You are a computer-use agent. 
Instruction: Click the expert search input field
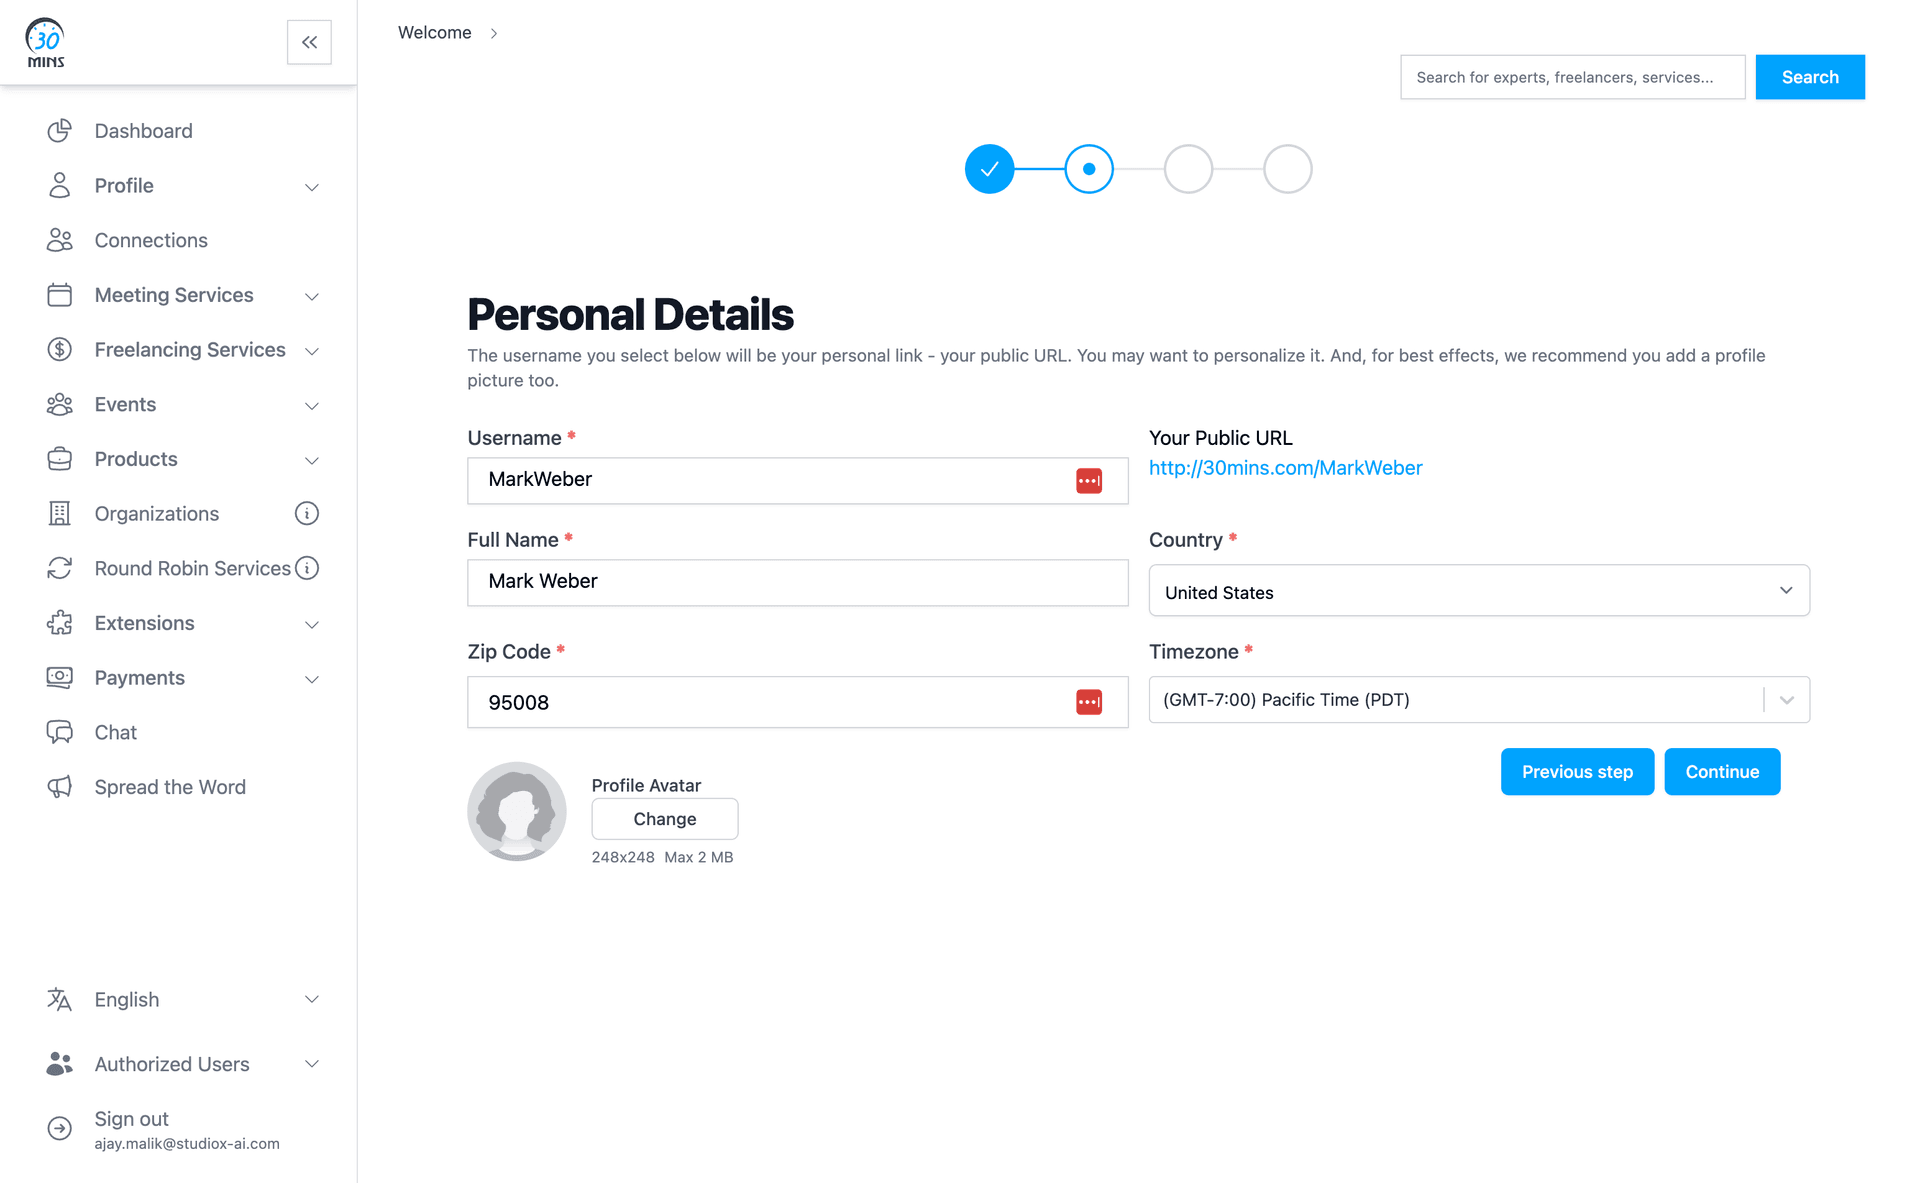pyautogui.click(x=1572, y=77)
